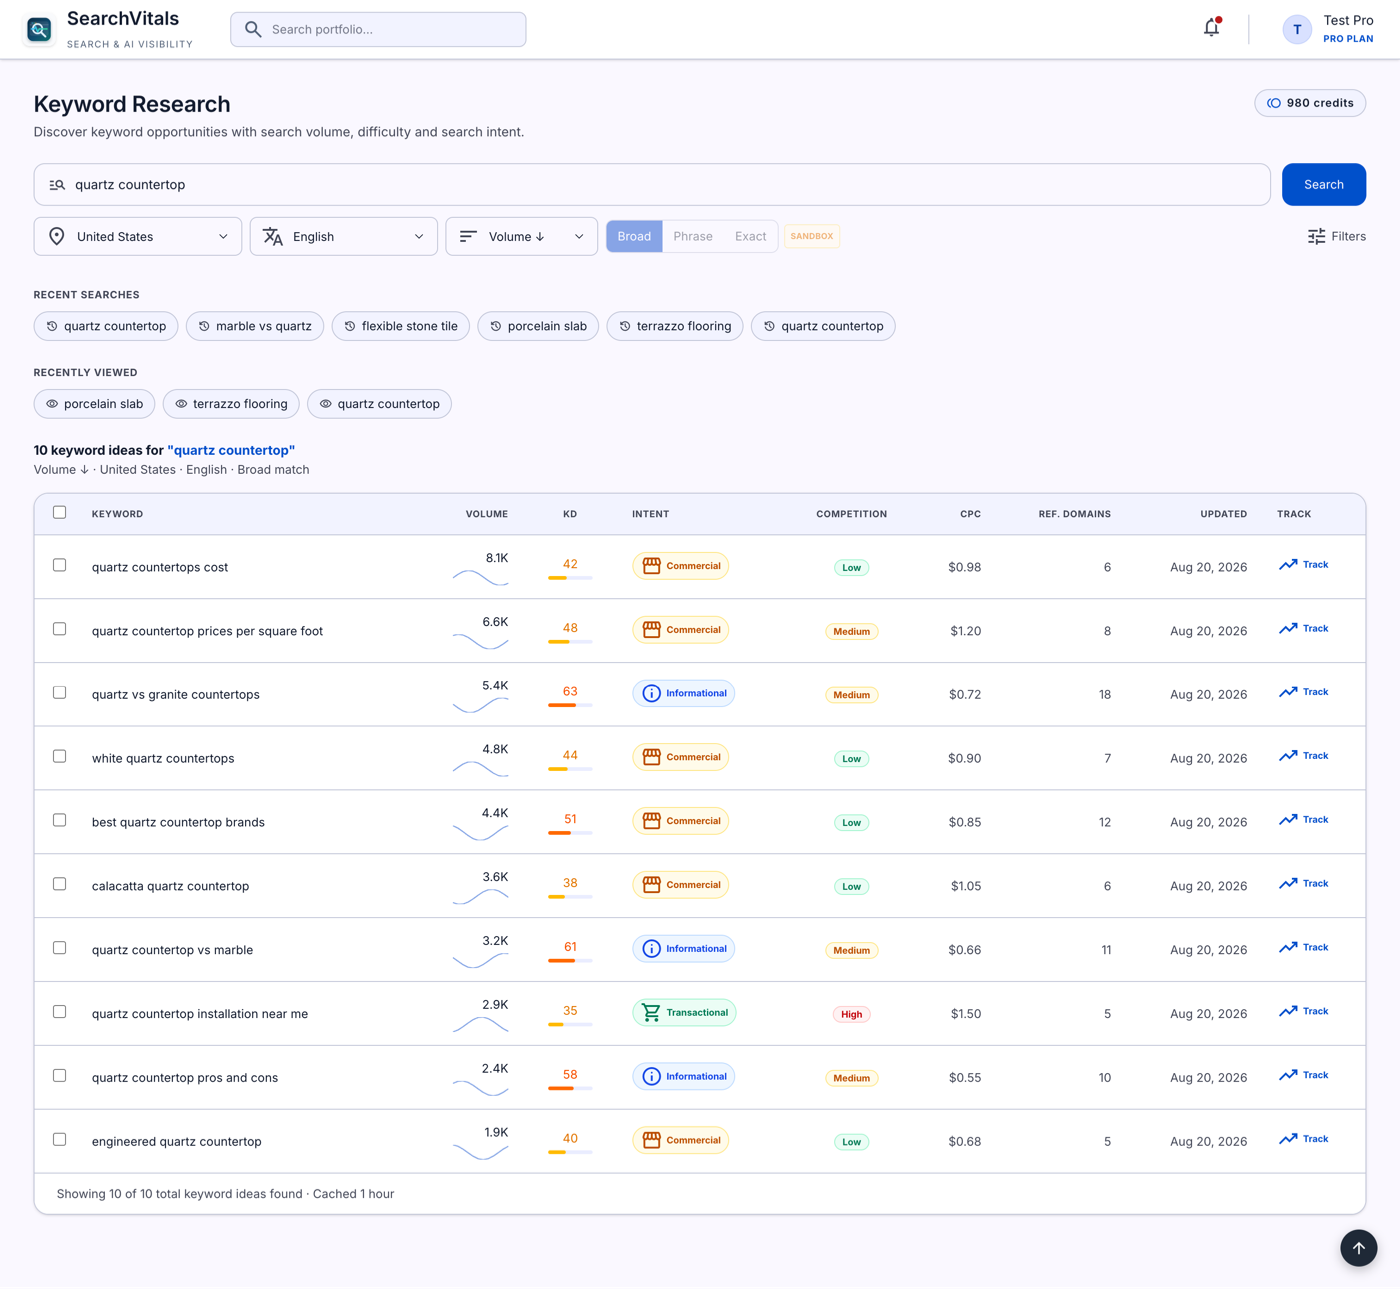Select porcelain slab recent search chip
1400x1290 pixels.
538,326
